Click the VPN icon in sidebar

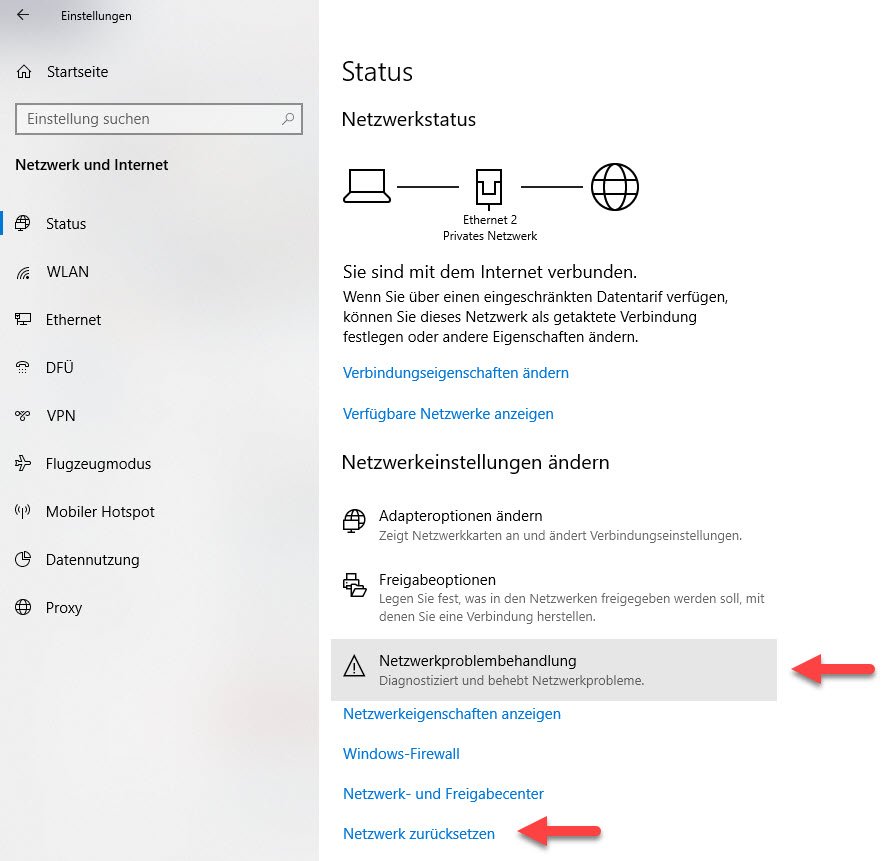[23, 415]
